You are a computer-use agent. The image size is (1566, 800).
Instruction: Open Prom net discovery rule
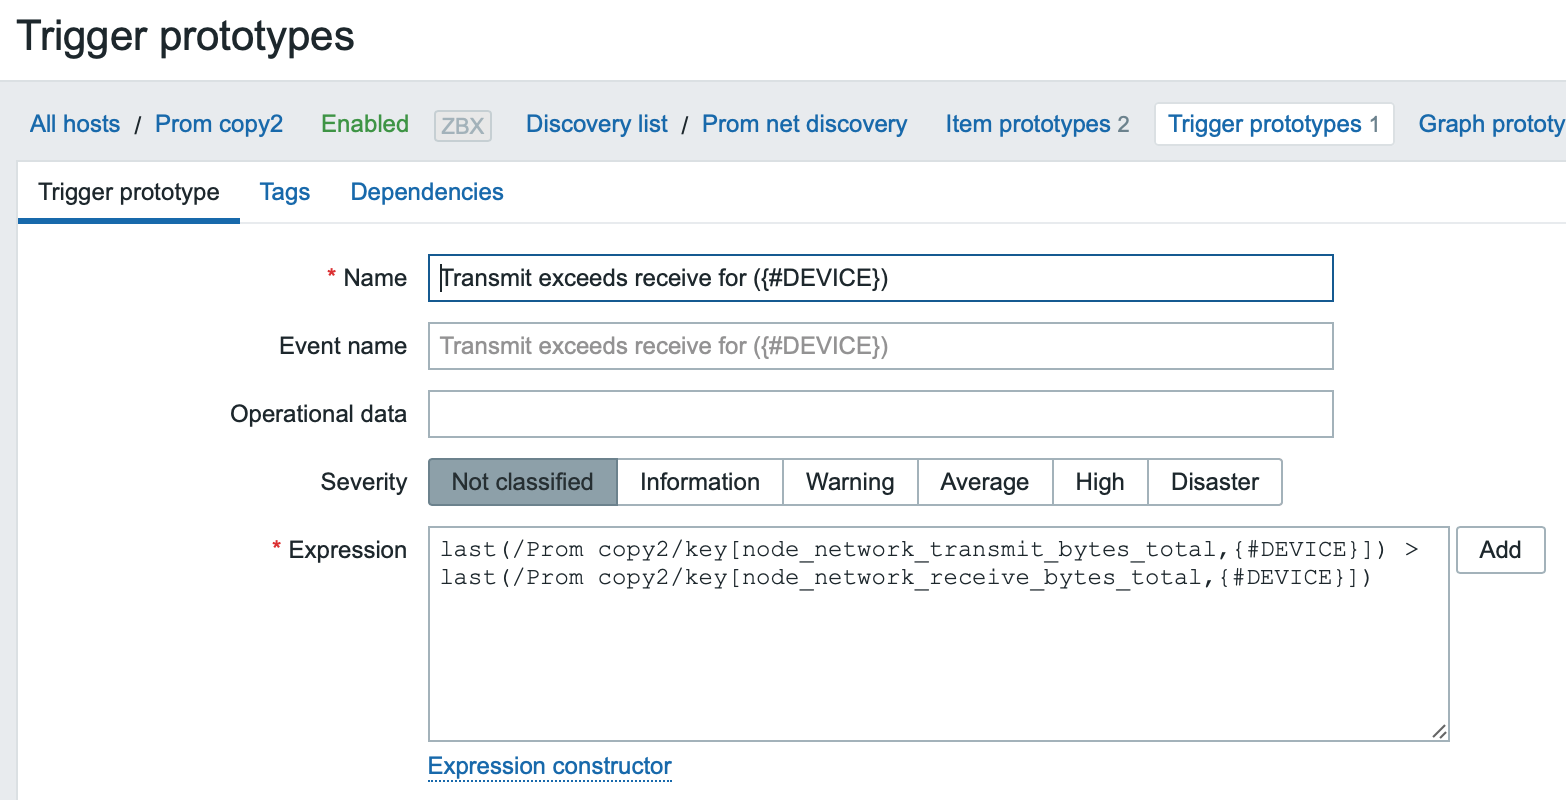coord(804,124)
